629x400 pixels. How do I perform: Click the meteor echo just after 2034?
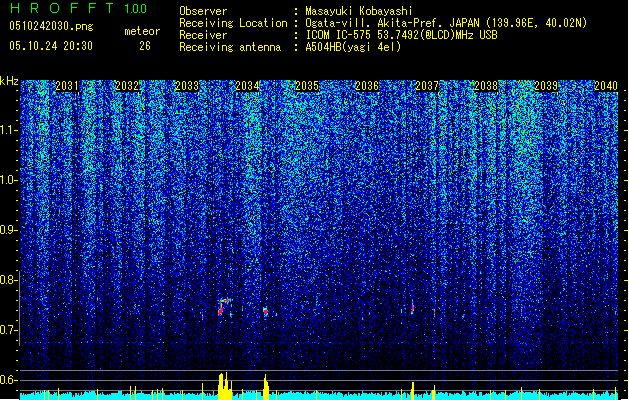266,312
